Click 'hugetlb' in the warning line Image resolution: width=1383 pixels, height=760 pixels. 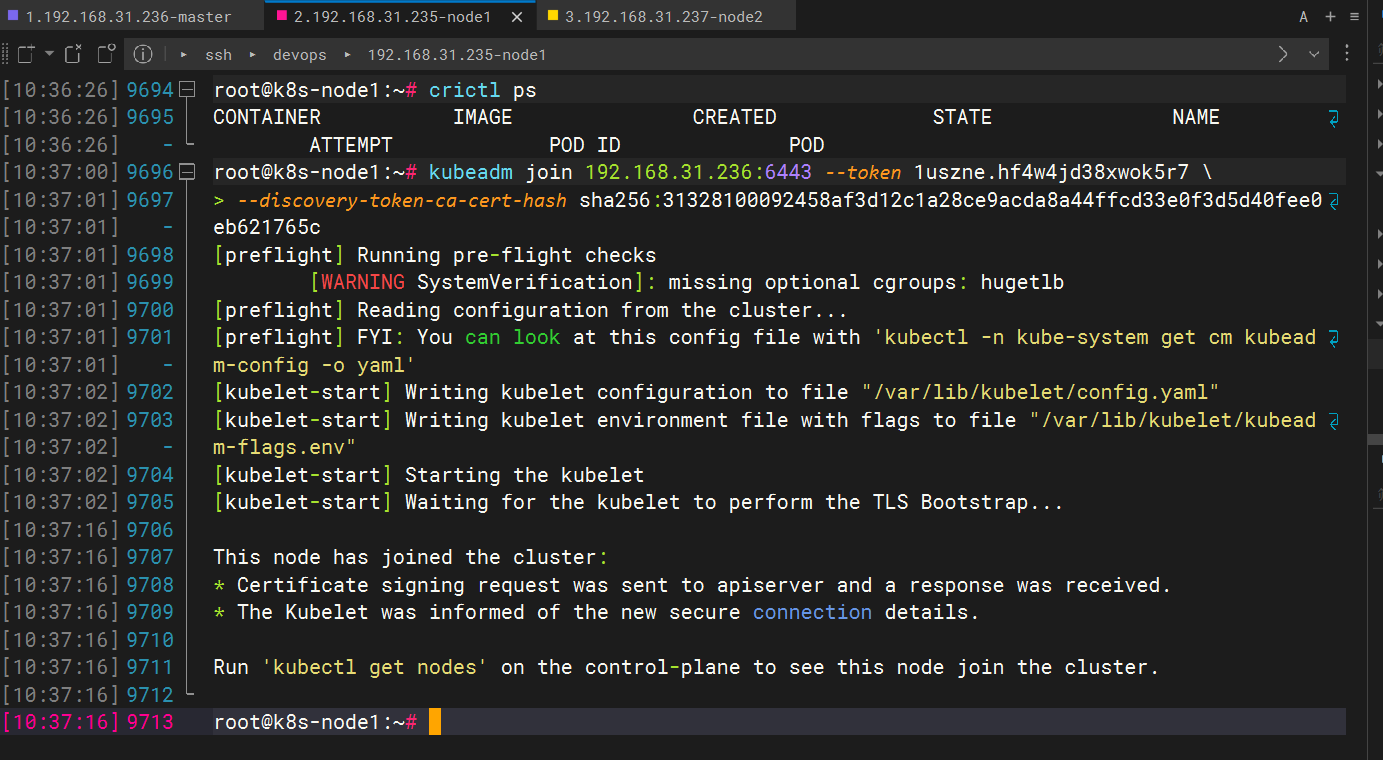1022,282
